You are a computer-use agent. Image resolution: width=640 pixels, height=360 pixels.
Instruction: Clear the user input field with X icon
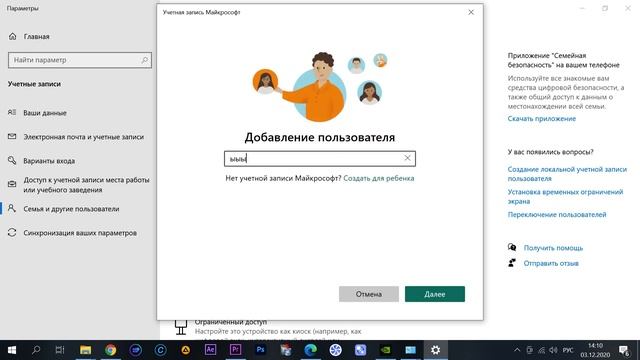point(407,158)
